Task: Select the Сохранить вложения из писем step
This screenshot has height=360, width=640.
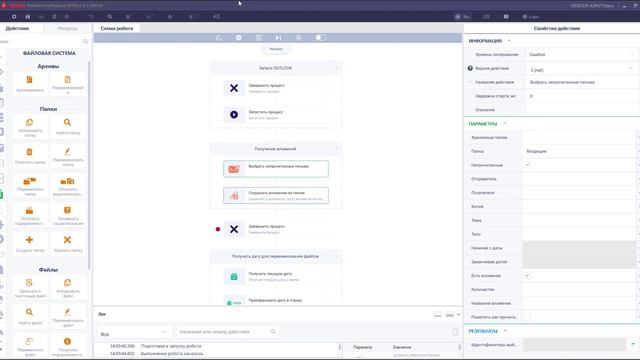Action: [276, 196]
